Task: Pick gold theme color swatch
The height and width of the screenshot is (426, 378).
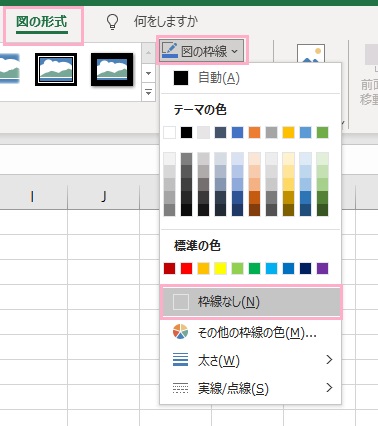Action: [x=288, y=132]
